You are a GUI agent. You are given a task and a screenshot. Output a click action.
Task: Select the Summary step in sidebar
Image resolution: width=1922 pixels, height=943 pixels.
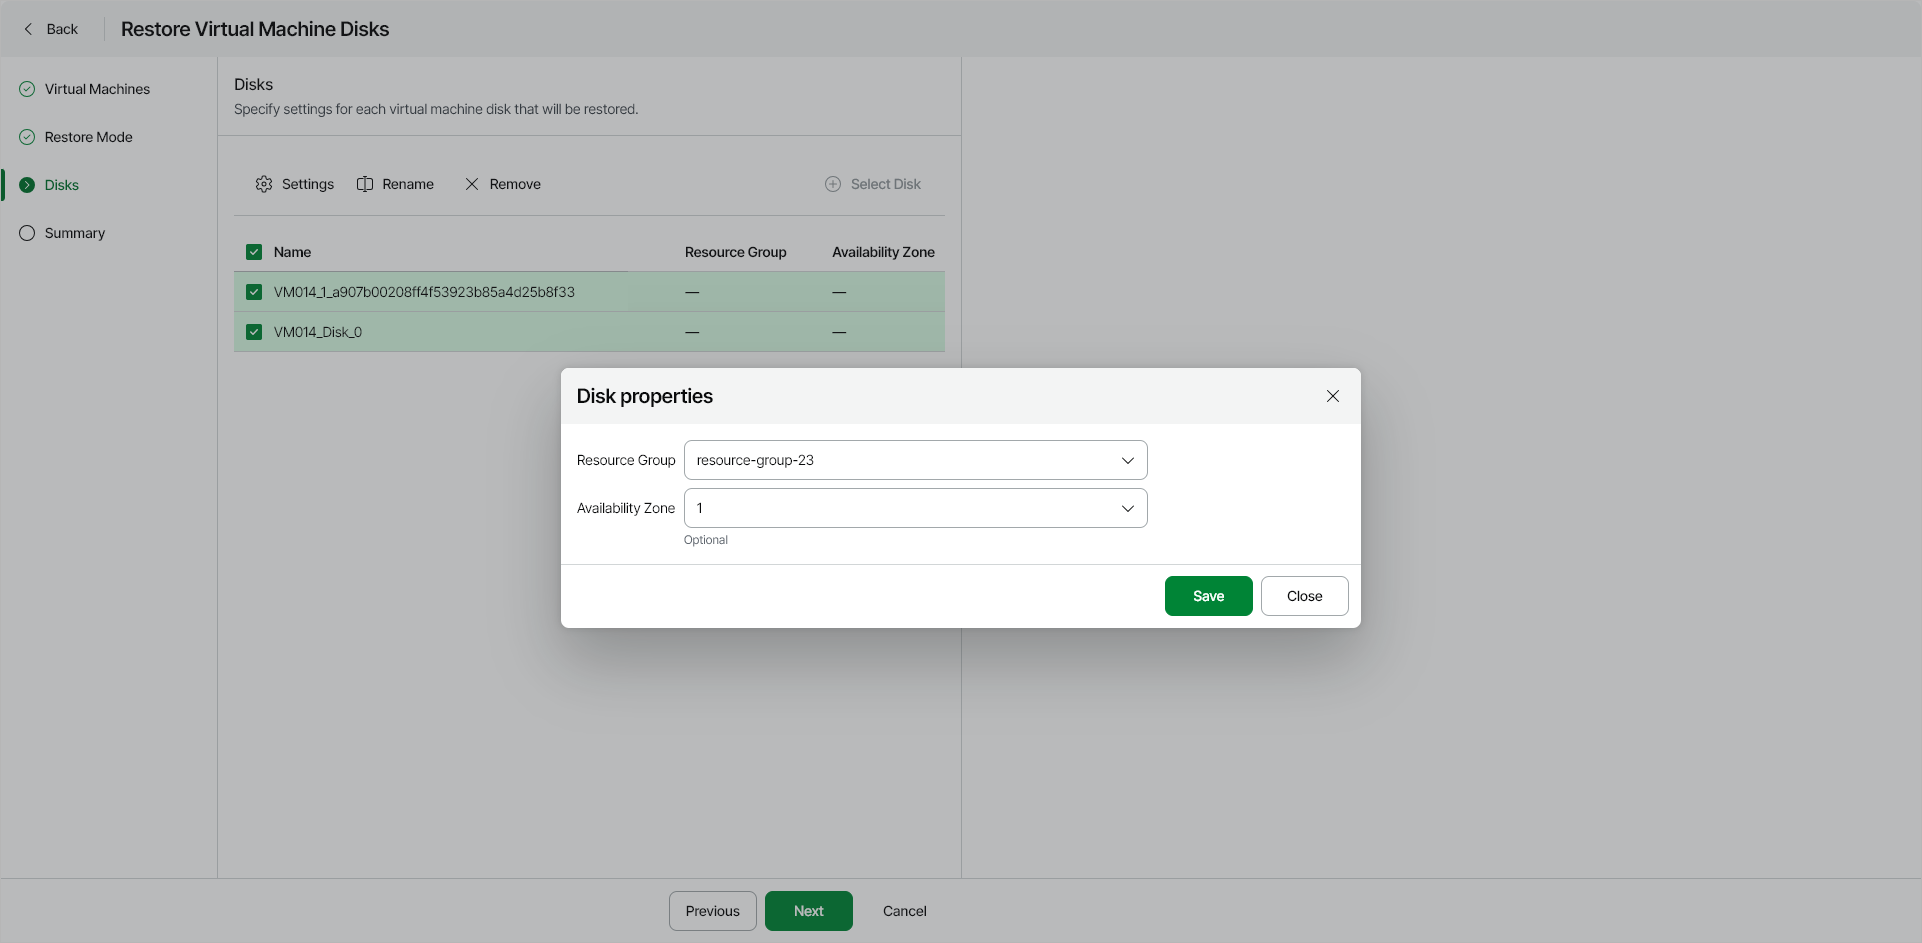click(74, 233)
